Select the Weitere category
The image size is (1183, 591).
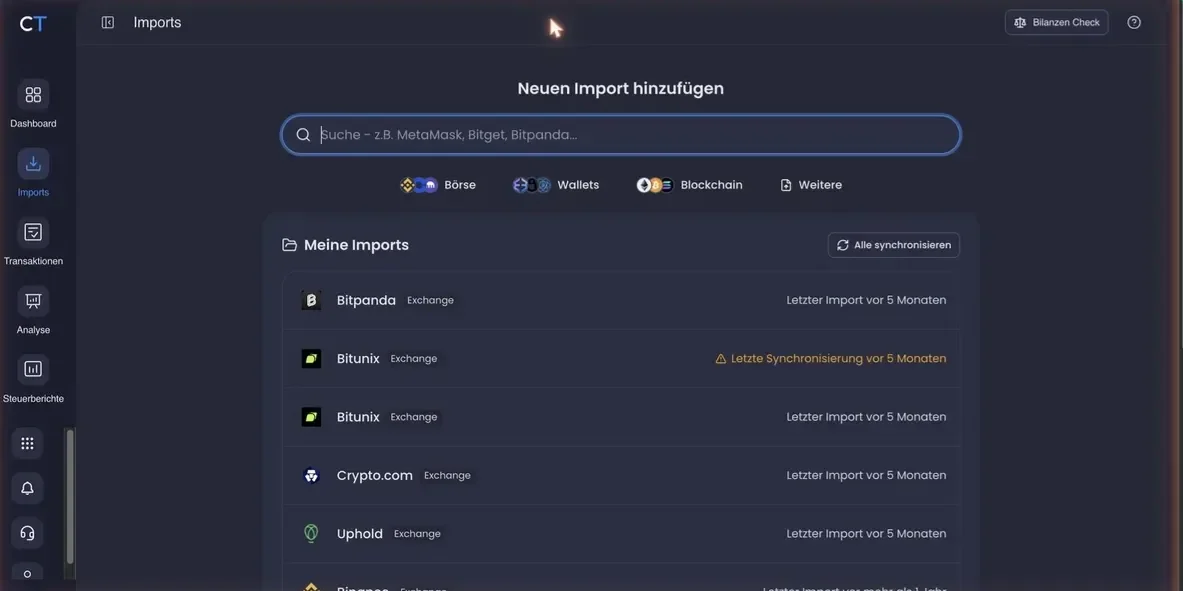[x=811, y=185]
